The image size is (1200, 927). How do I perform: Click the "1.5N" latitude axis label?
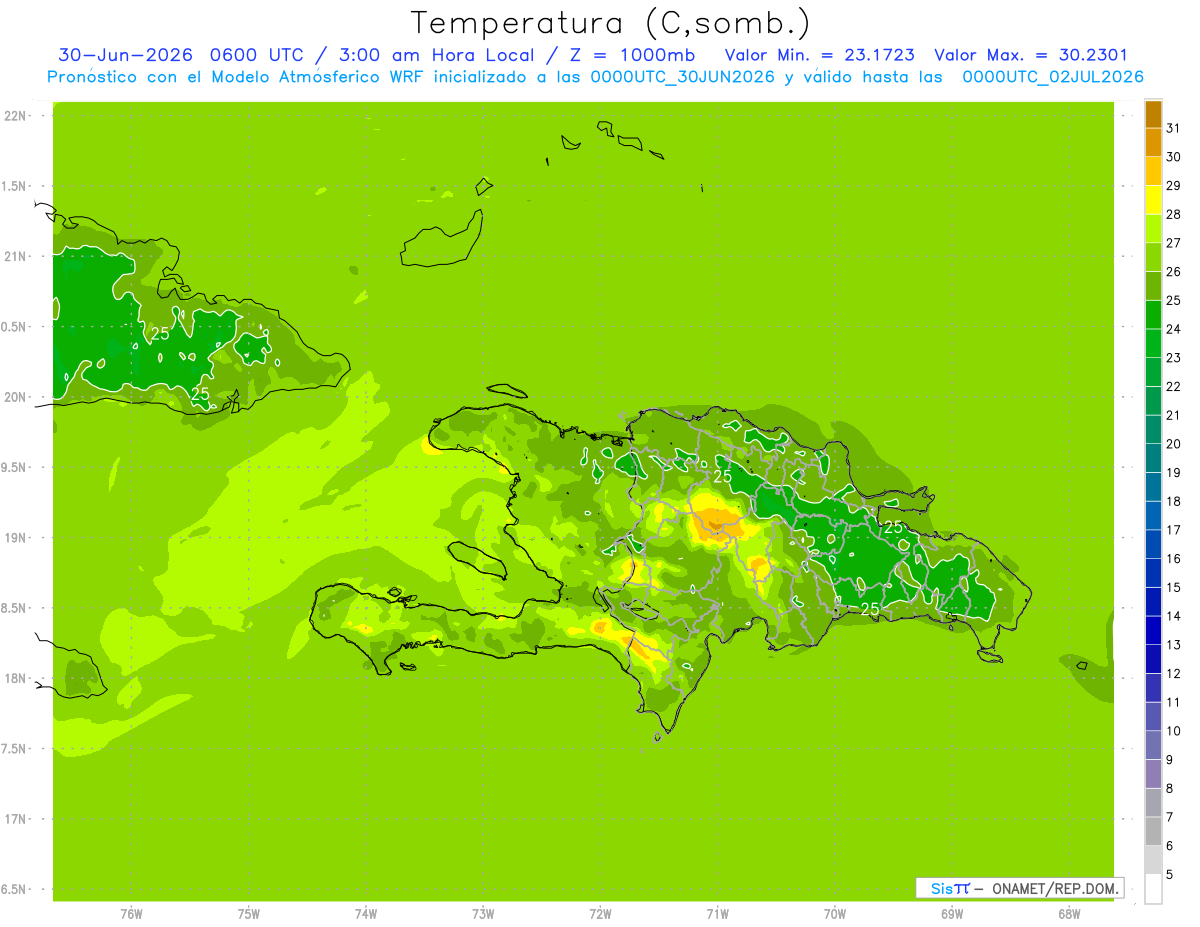[15, 186]
